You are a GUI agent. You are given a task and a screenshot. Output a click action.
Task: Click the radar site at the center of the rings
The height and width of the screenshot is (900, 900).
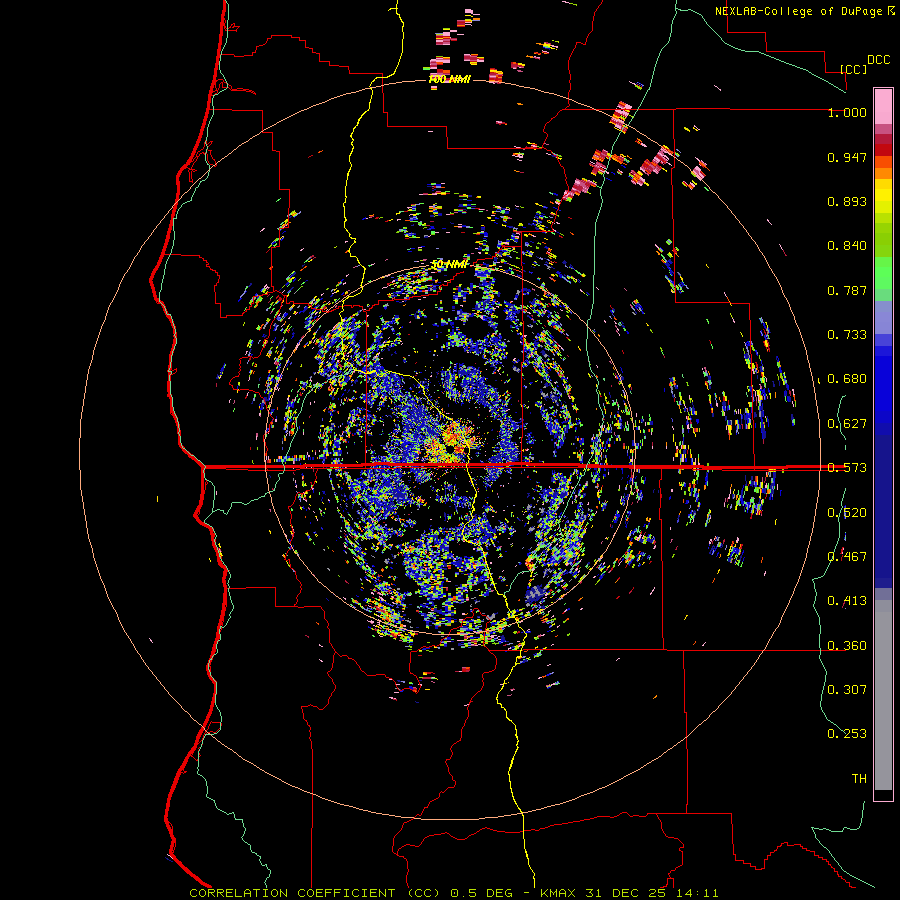click(x=450, y=449)
